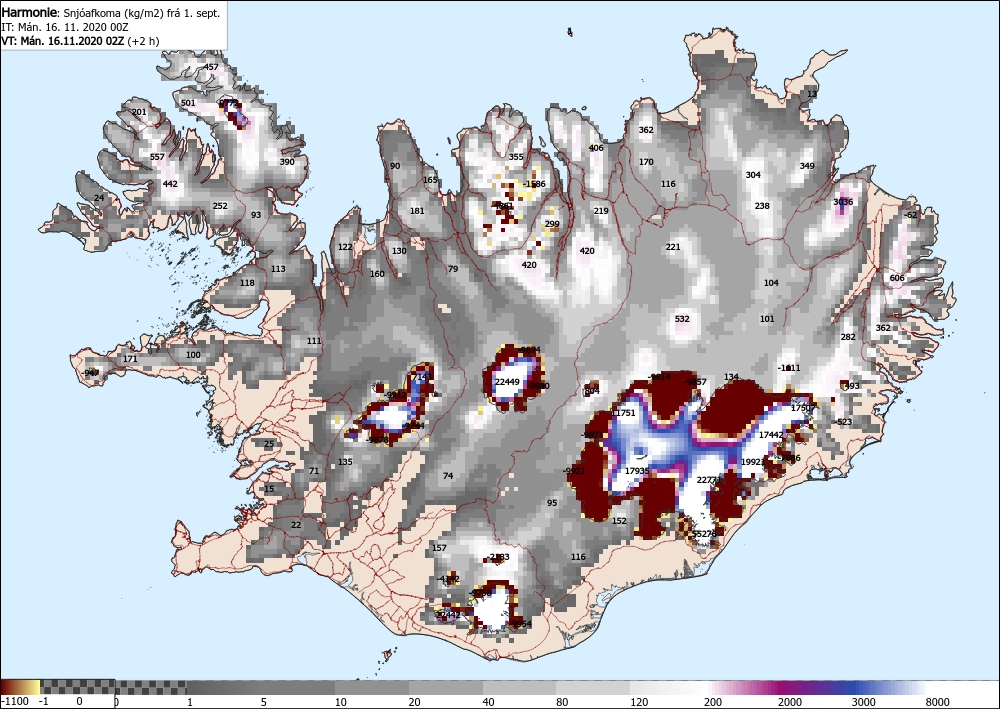Click the map value 135
The image size is (1000, 709).
click(x=345, y=462)
